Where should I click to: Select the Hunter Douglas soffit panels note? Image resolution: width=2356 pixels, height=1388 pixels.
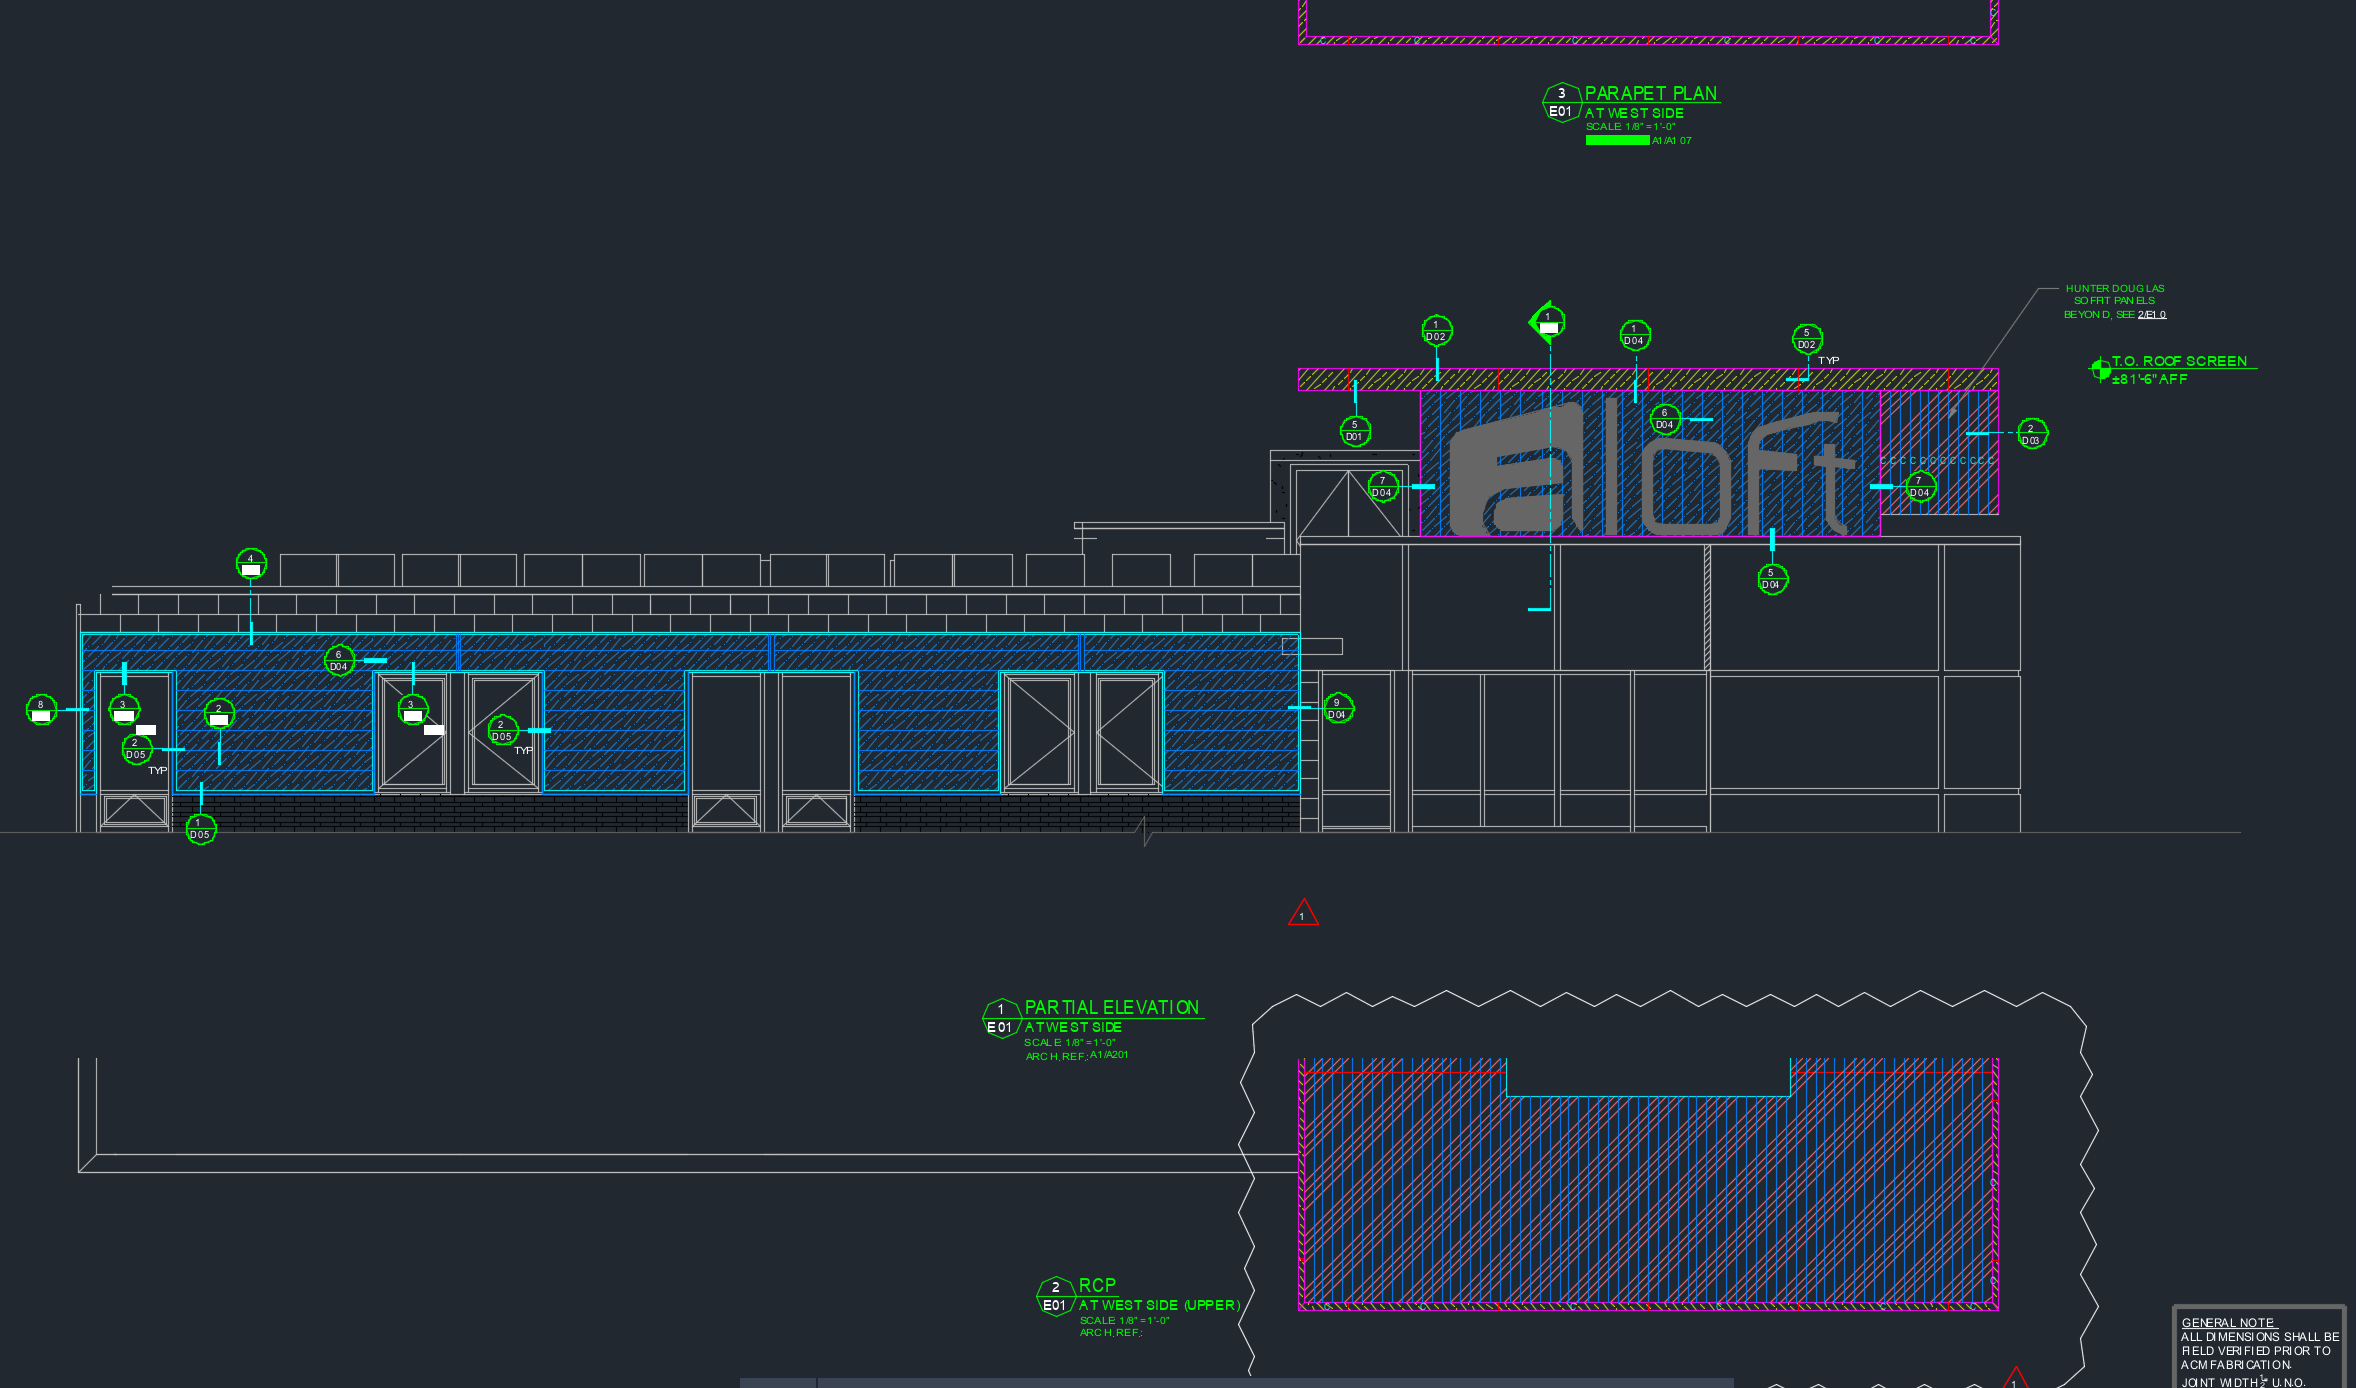2114,301
